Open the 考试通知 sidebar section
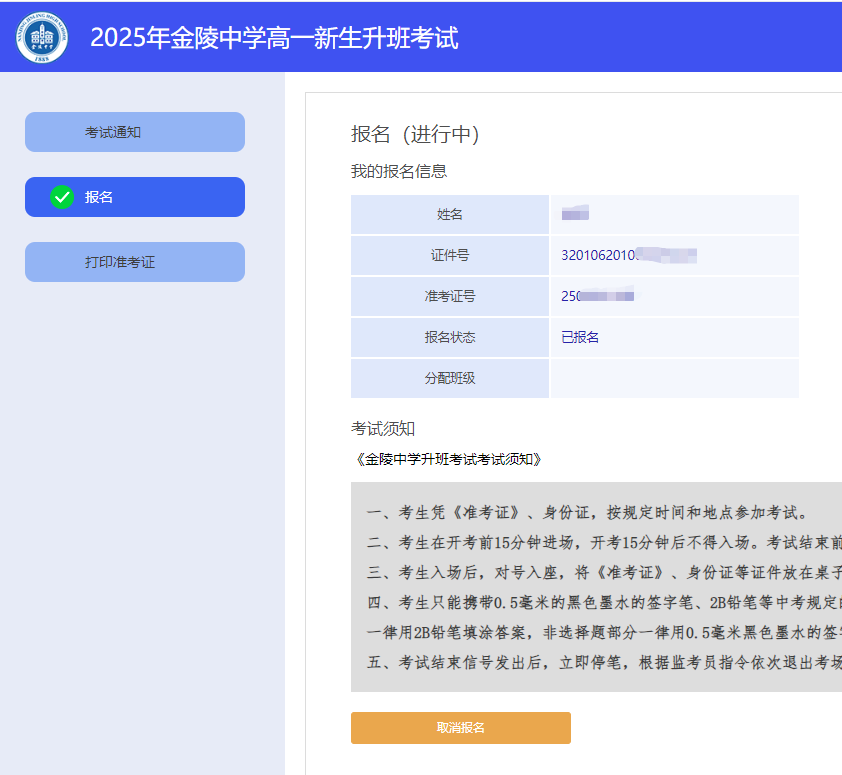Viewport: 842px width, 775px height. pos(134,132)
